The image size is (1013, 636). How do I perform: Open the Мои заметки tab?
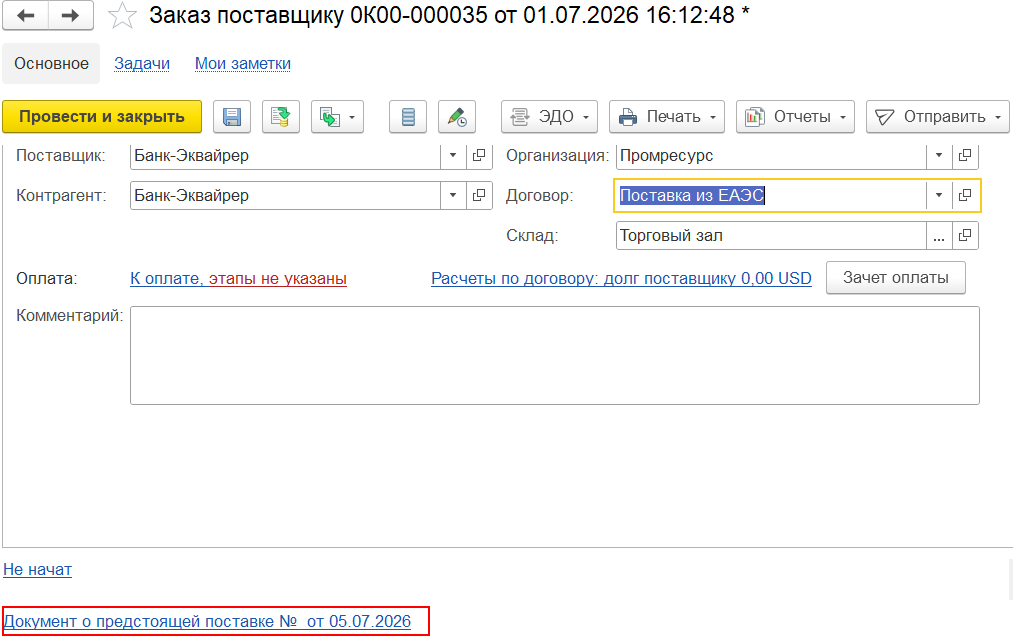point(243,63)
